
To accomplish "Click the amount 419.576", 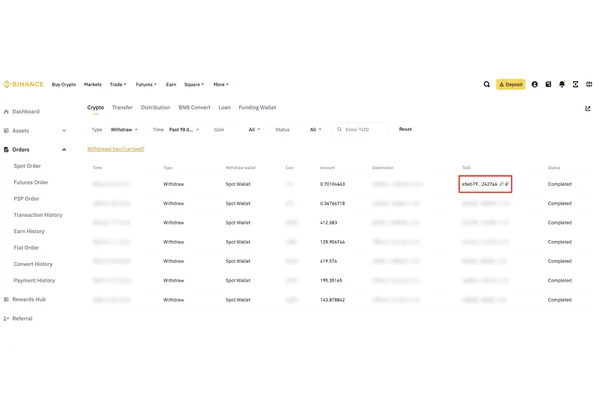I will (x=328, y=261).
